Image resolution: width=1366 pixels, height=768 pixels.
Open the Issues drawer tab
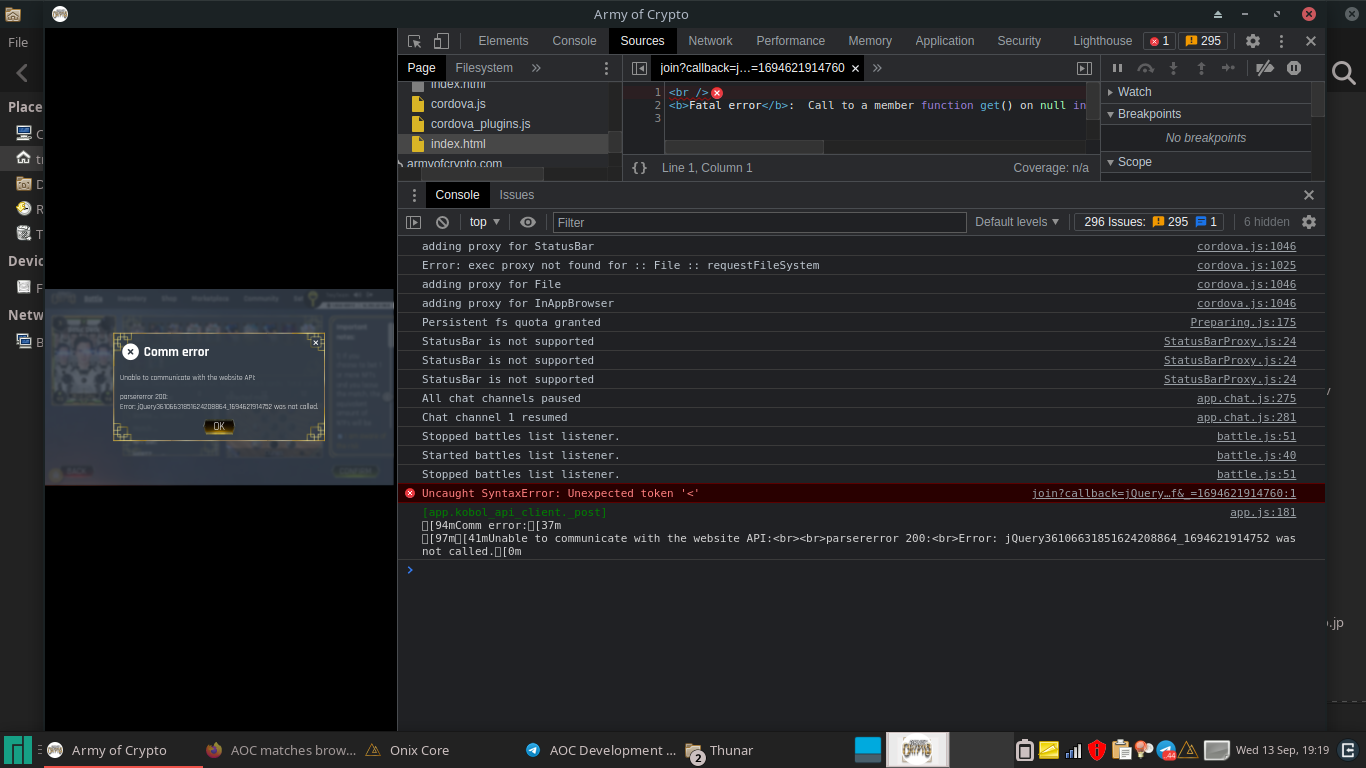[517, 195]
